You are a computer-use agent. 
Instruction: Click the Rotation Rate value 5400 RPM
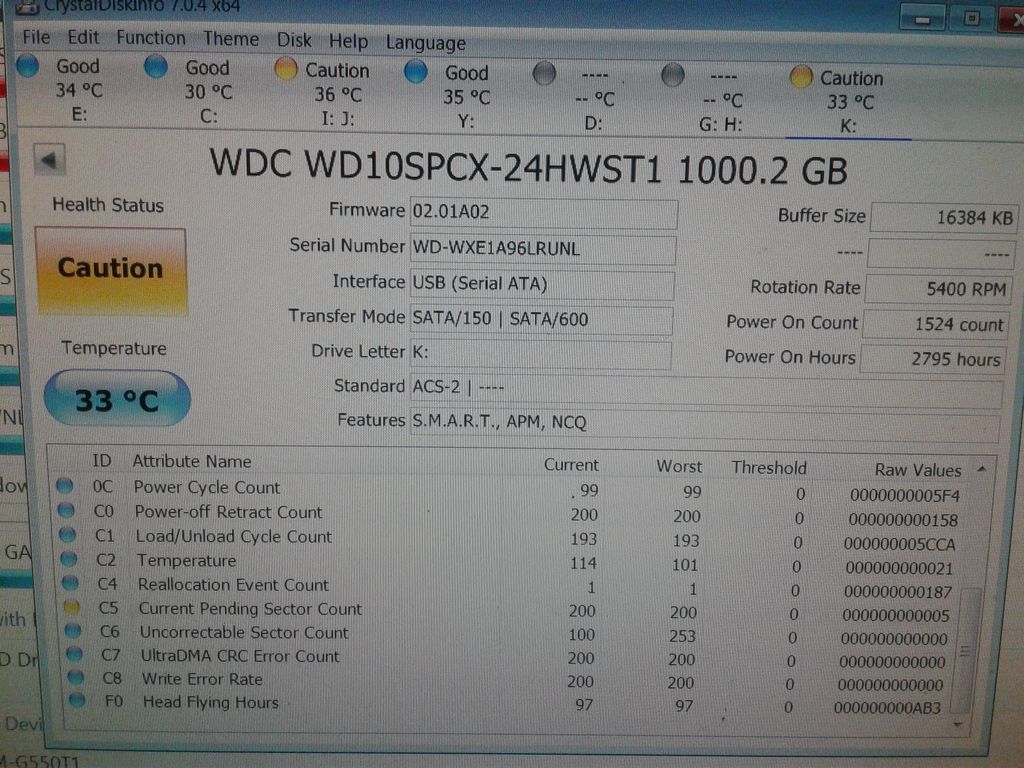[938, 289]
